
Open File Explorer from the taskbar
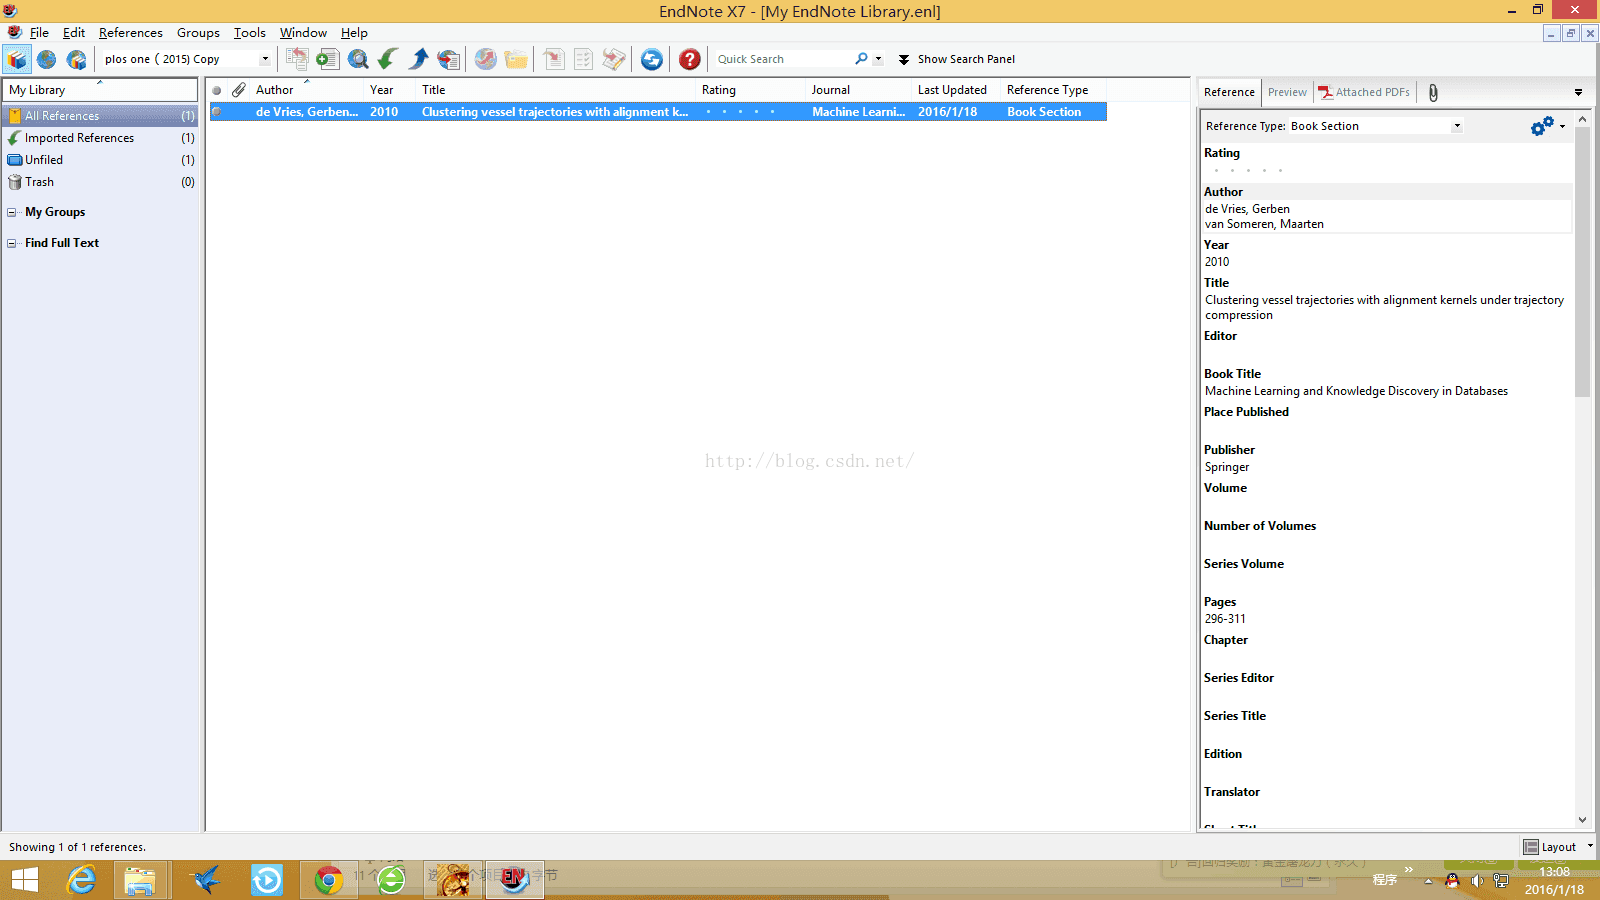click(140, 880)
